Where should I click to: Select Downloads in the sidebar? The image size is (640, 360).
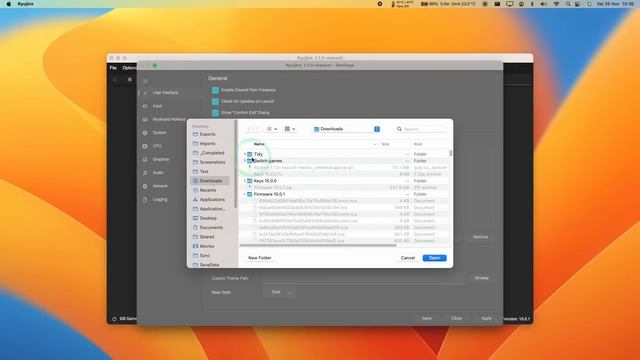(210, 181)
